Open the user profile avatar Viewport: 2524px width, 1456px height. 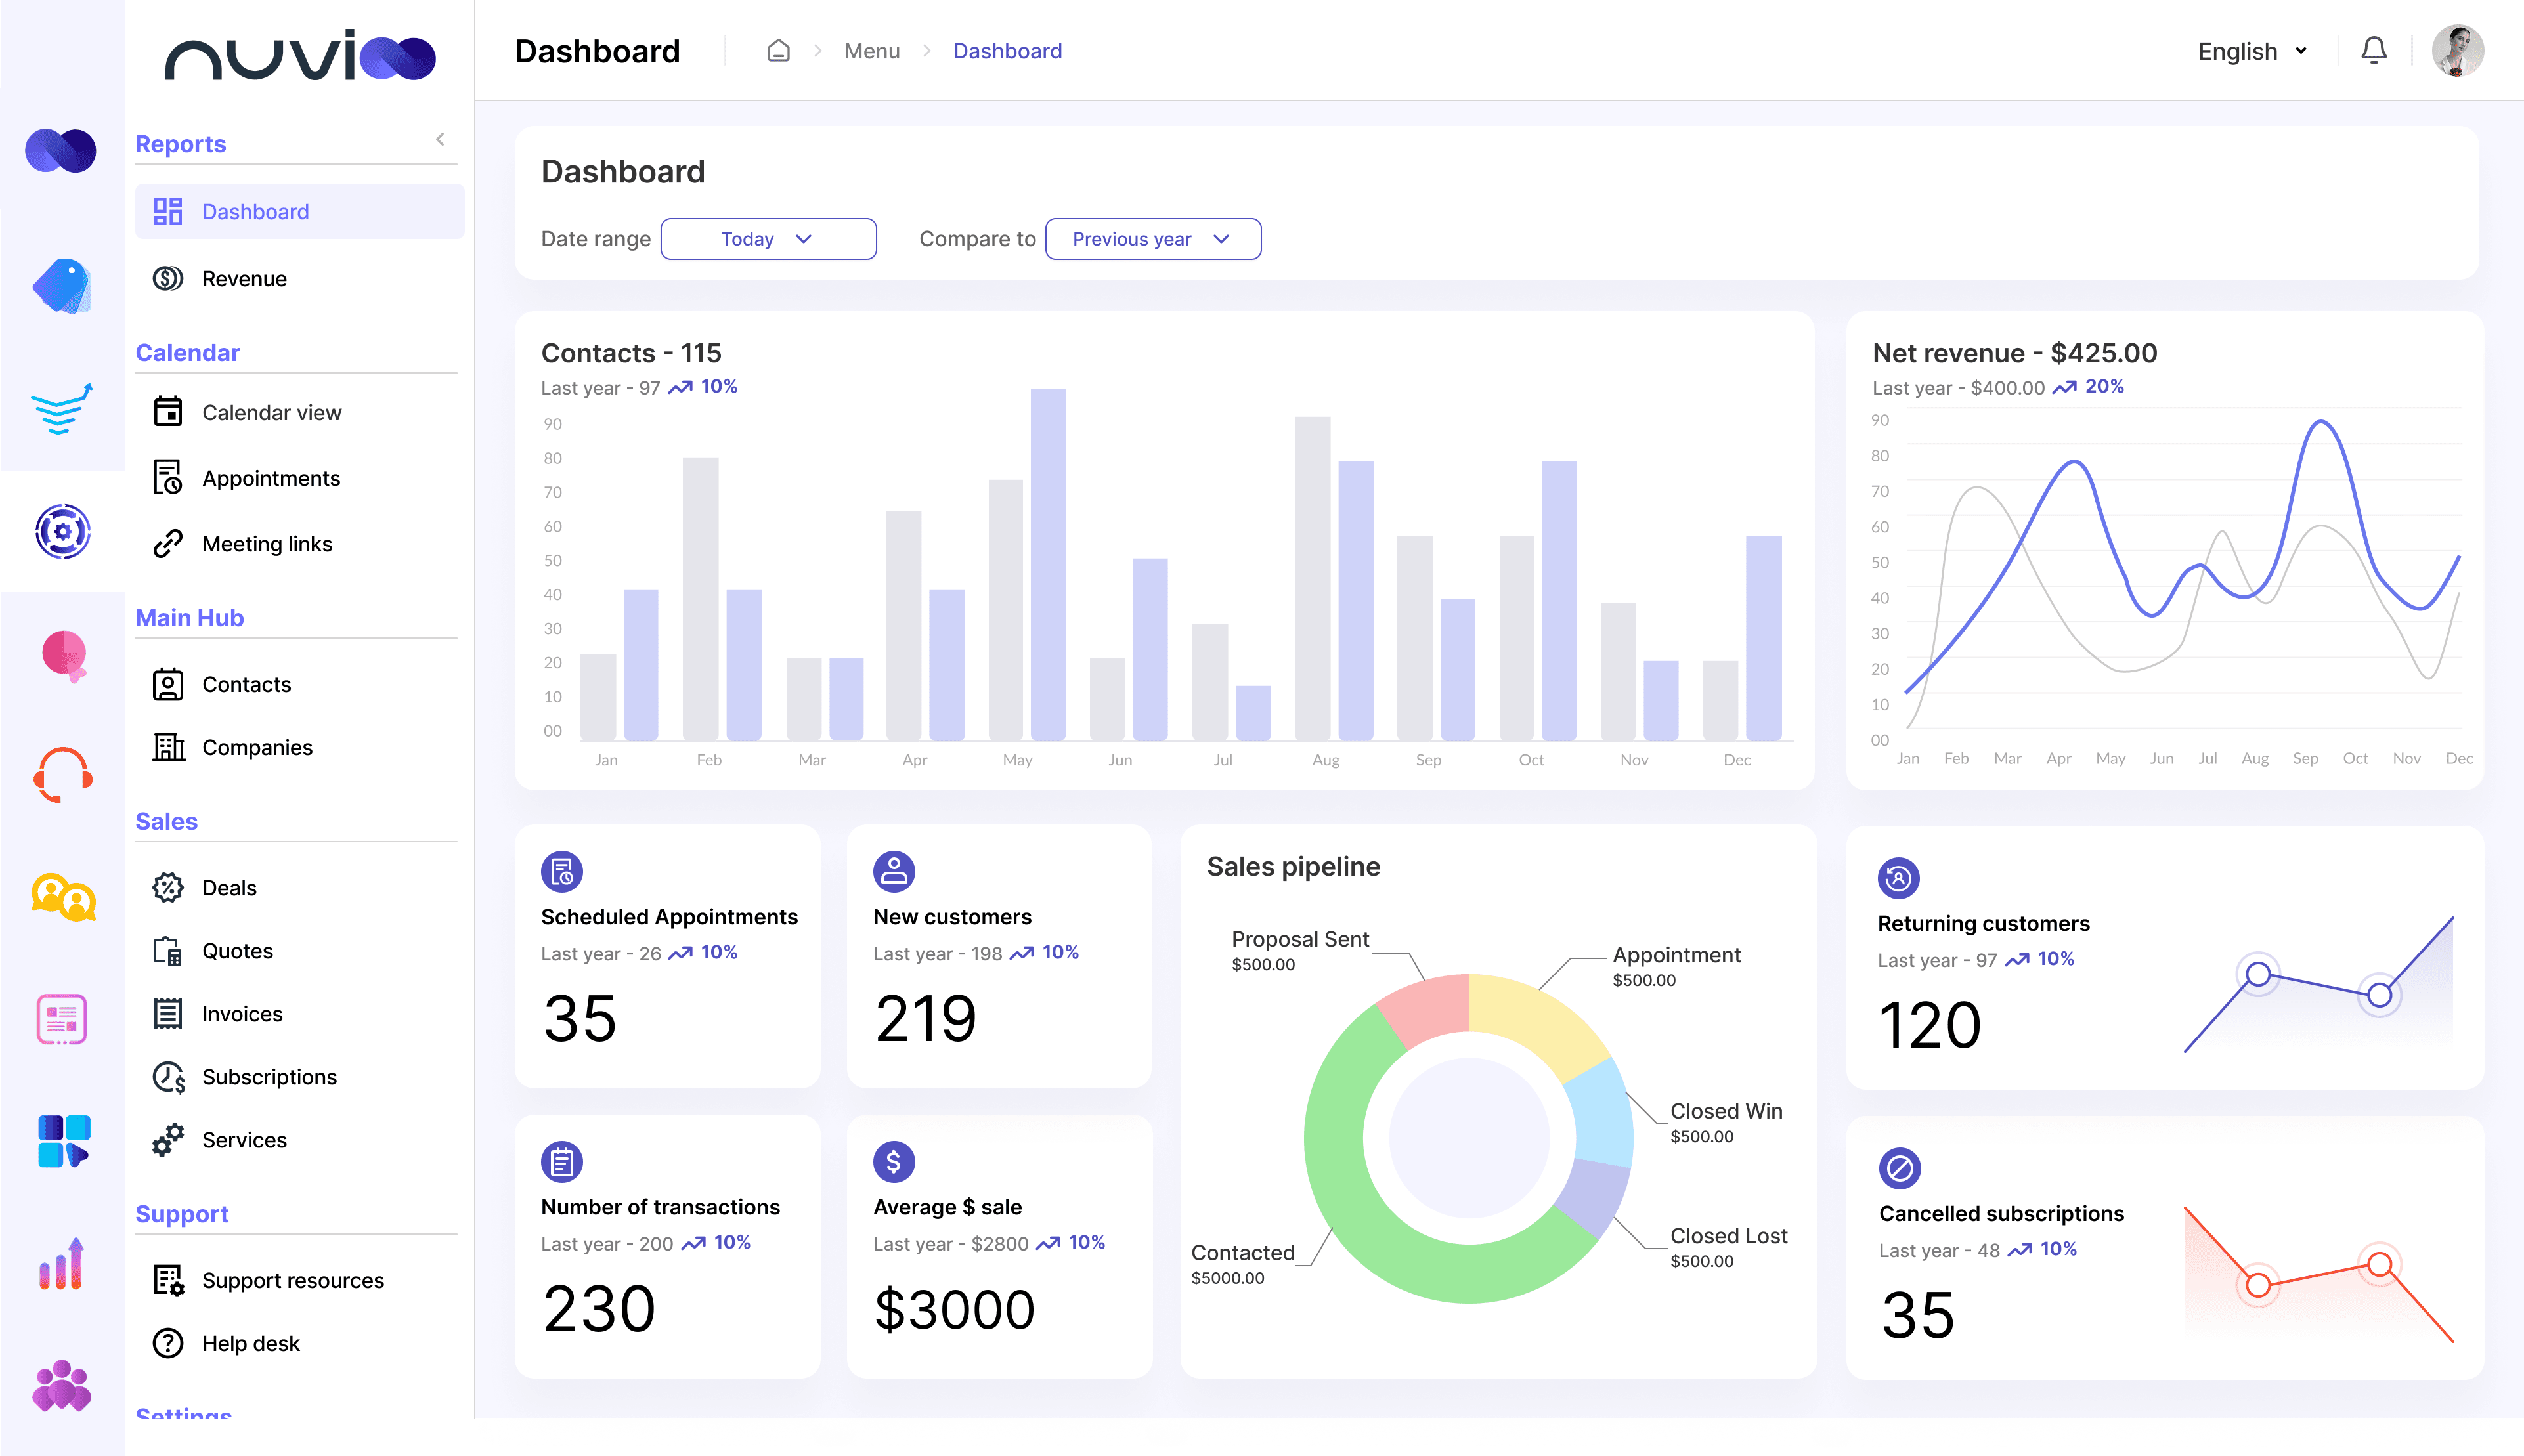click(x=2457, y=51)
